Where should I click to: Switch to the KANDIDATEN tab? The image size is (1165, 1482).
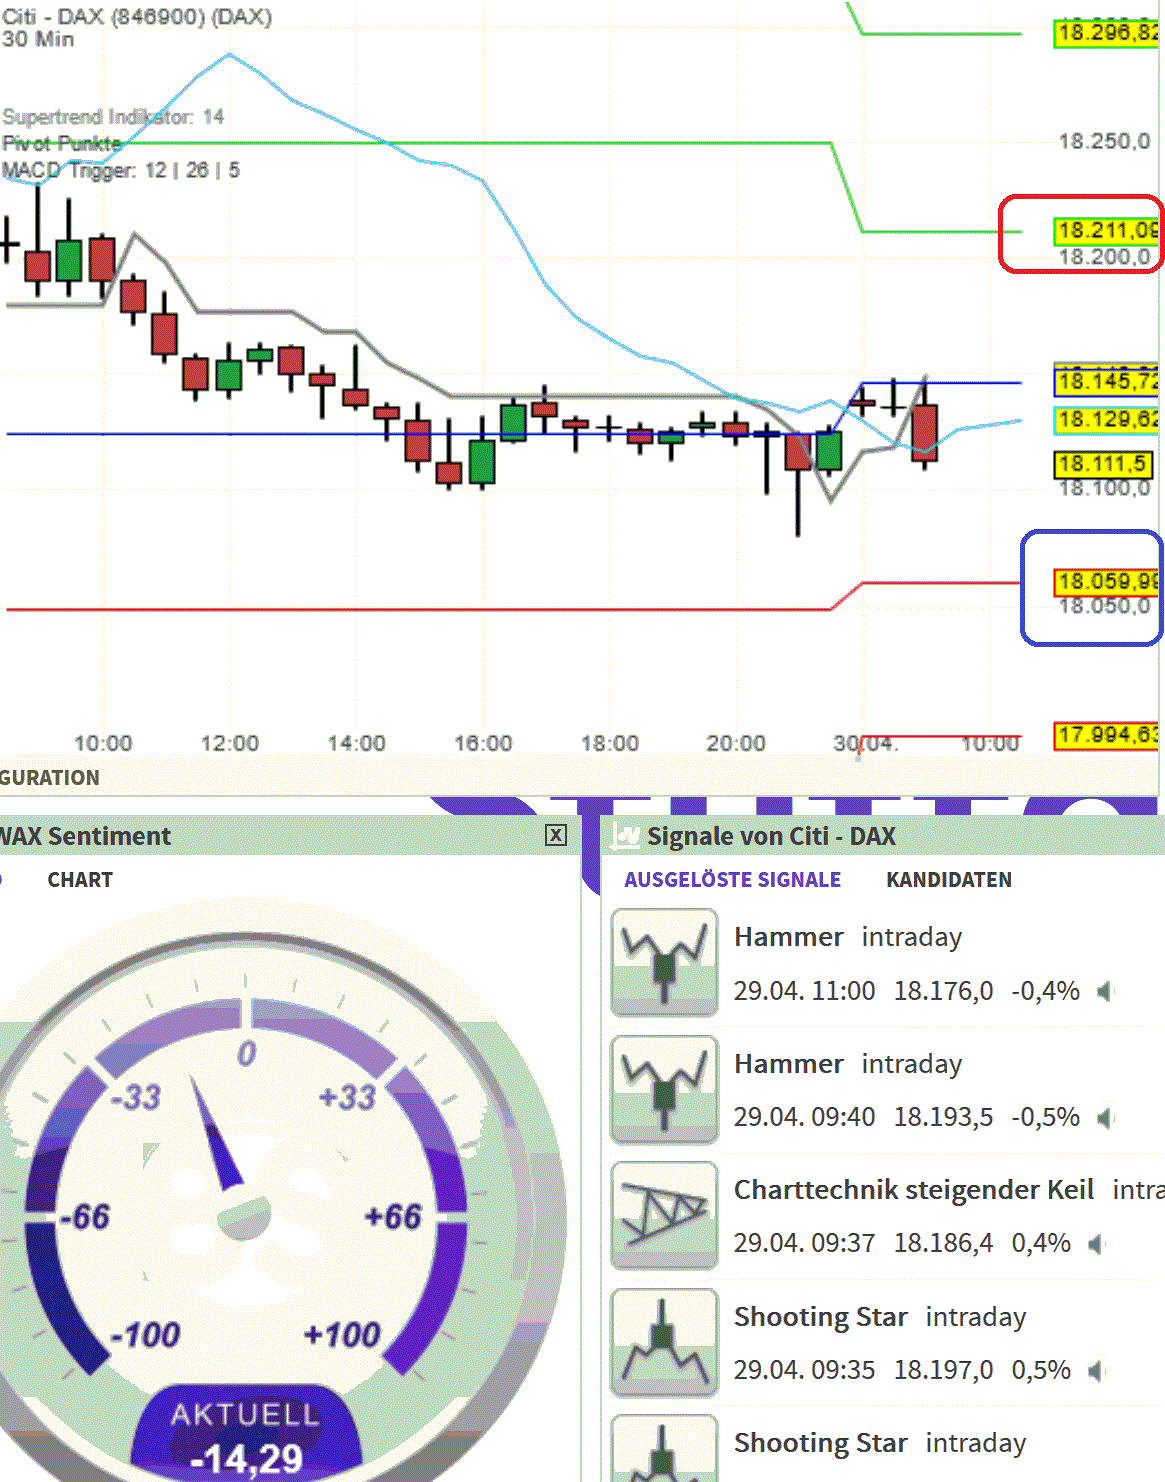point(949,880)
